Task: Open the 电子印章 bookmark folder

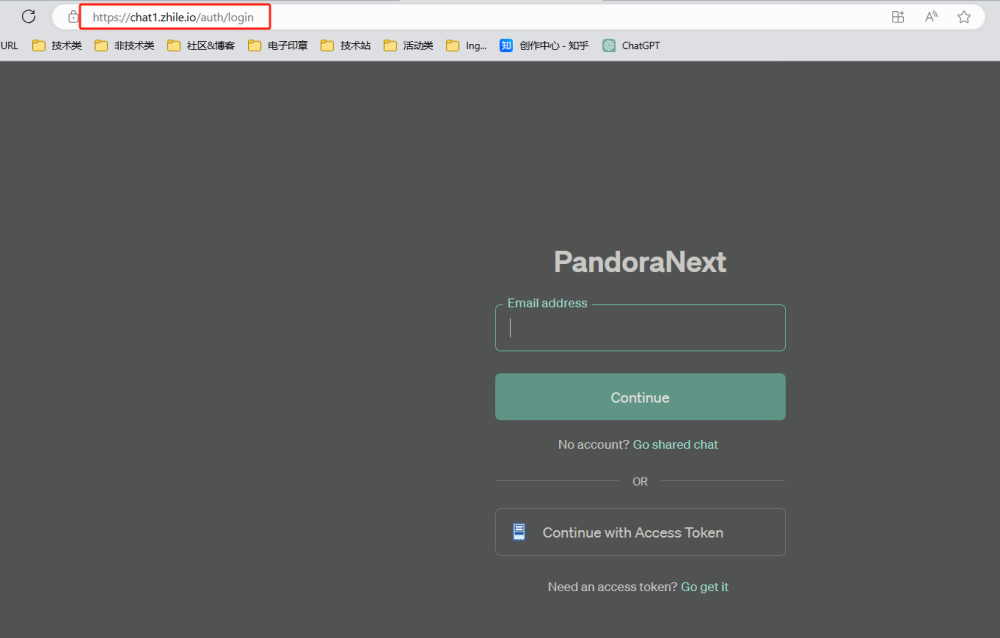Action: pyautogui.click(x=278, y=45)
